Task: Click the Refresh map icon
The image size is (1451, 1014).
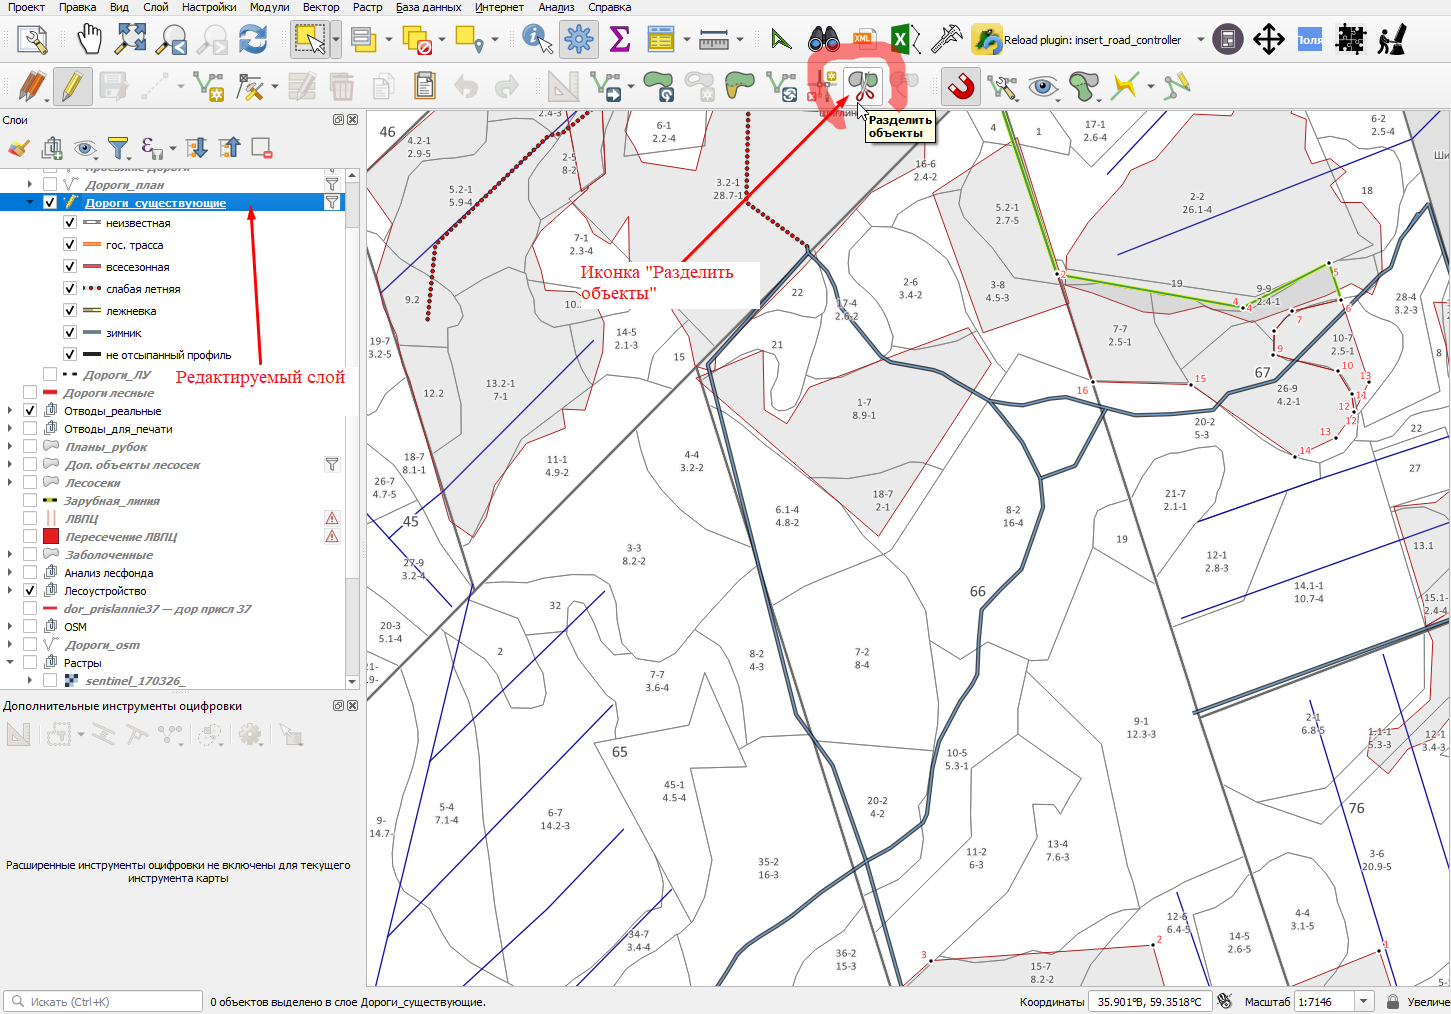Action: 254,40
